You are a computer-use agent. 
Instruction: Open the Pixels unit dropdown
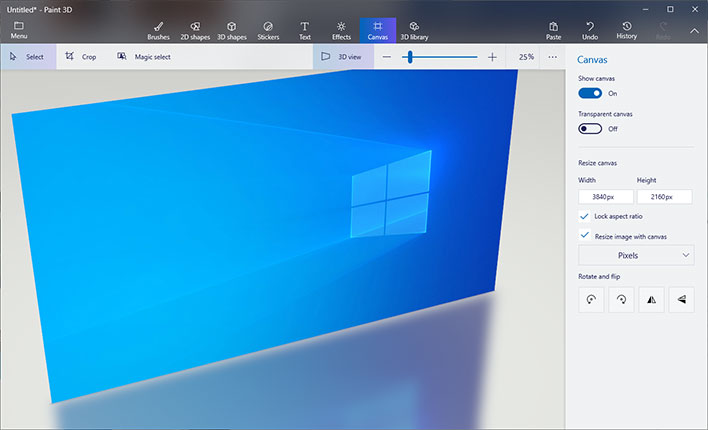pyautogui.click(x=636, y=255)
